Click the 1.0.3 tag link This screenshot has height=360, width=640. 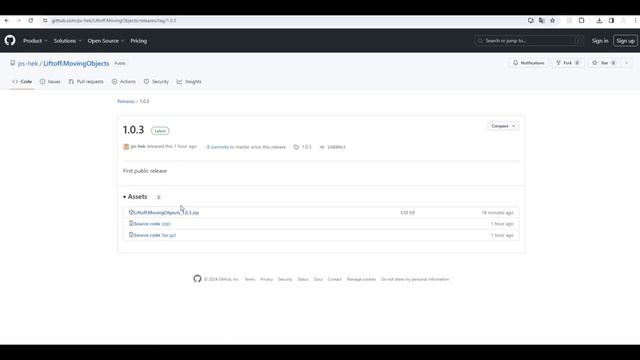(307, 147)
